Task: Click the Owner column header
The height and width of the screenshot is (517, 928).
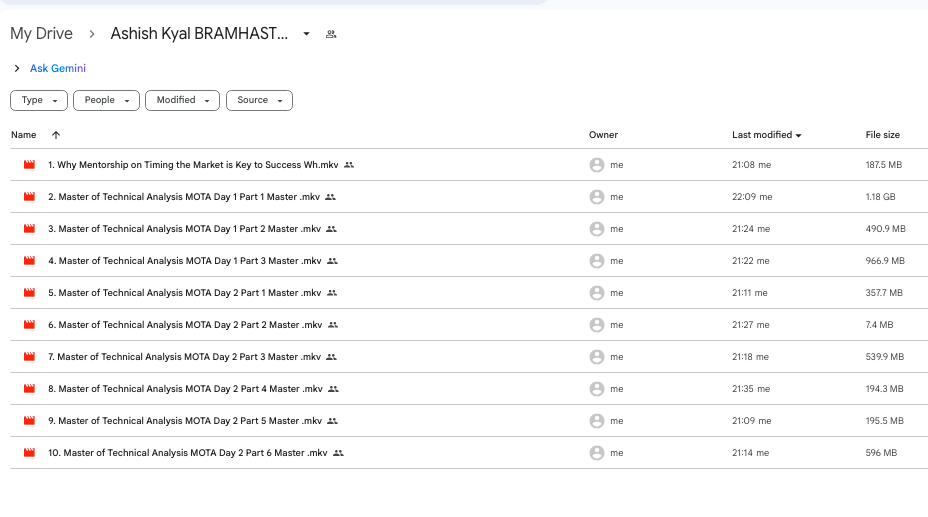Action: coord(603,135)
